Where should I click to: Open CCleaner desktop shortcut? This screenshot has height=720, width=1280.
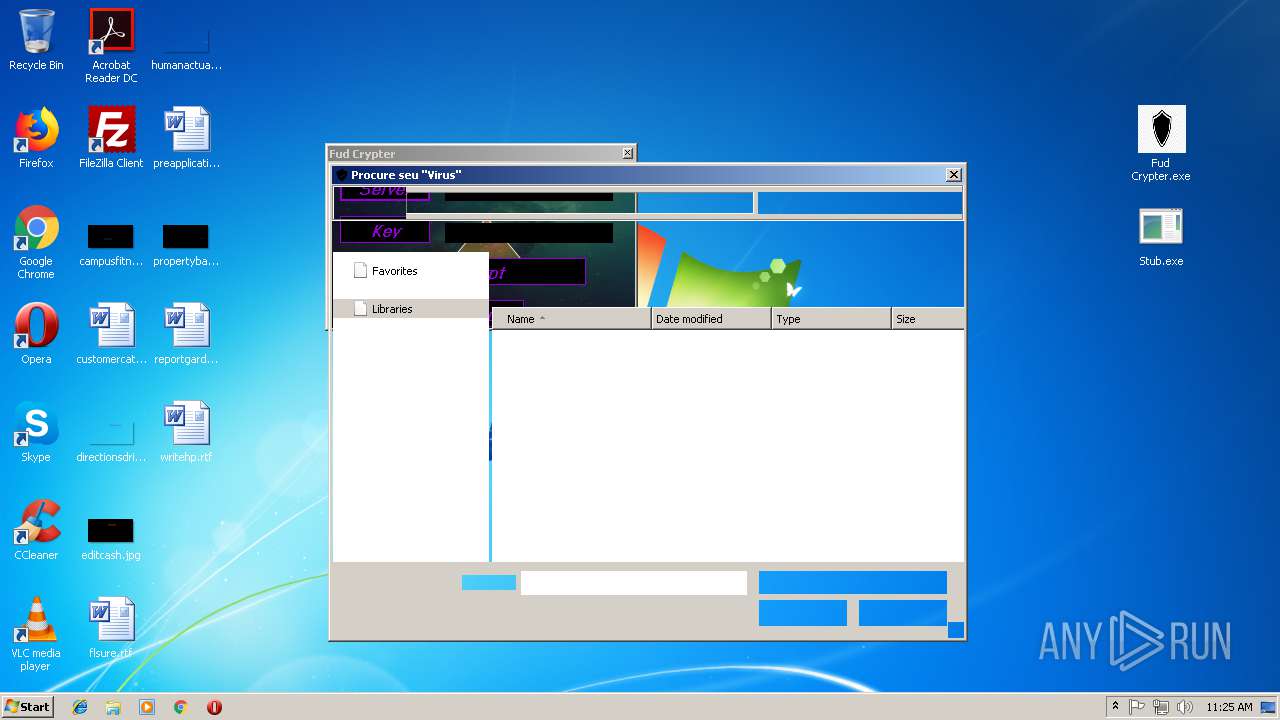coord(36,530)
